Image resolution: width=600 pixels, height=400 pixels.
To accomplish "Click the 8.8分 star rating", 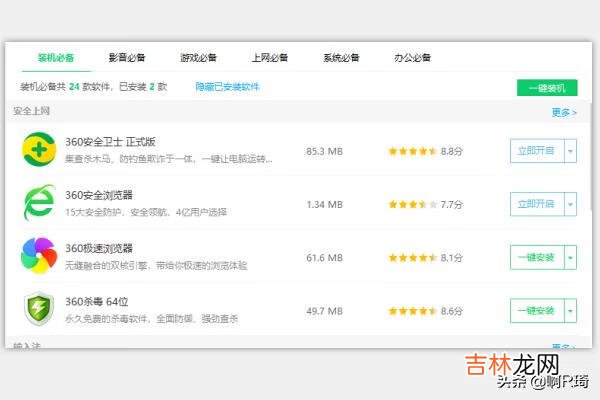I will coord(426,151).
